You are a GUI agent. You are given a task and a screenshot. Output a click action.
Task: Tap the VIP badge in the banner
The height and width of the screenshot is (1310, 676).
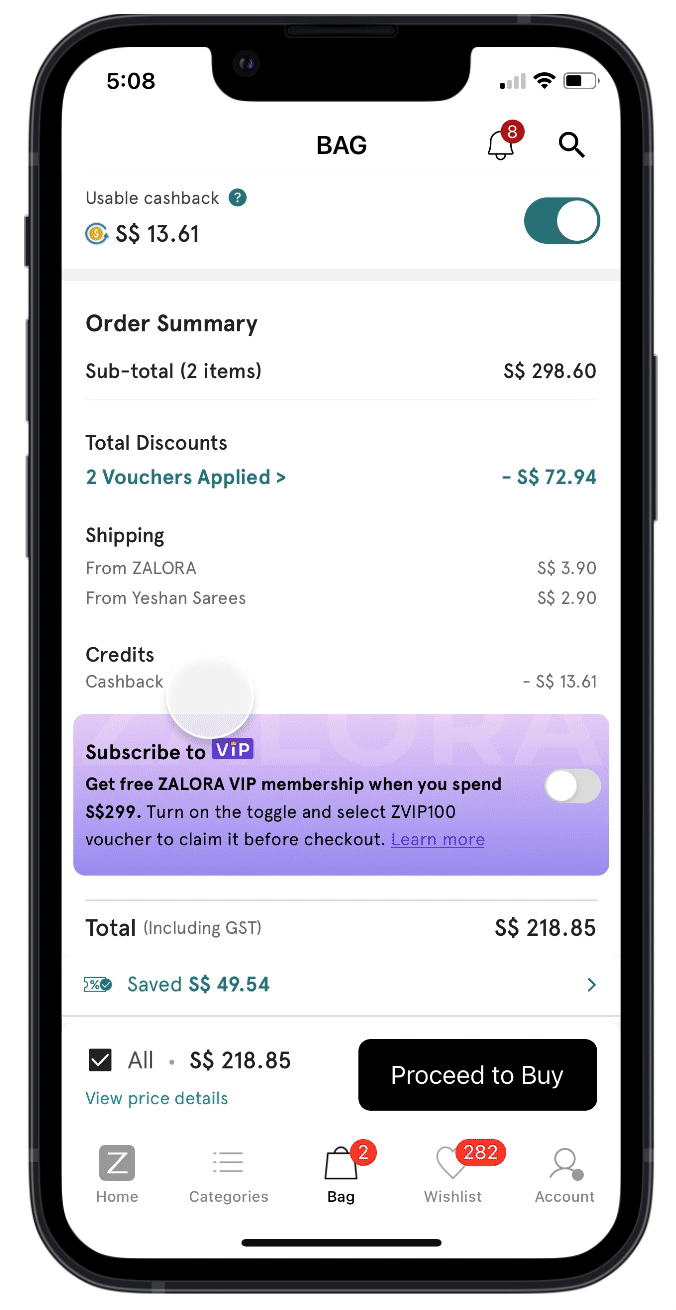233,750
